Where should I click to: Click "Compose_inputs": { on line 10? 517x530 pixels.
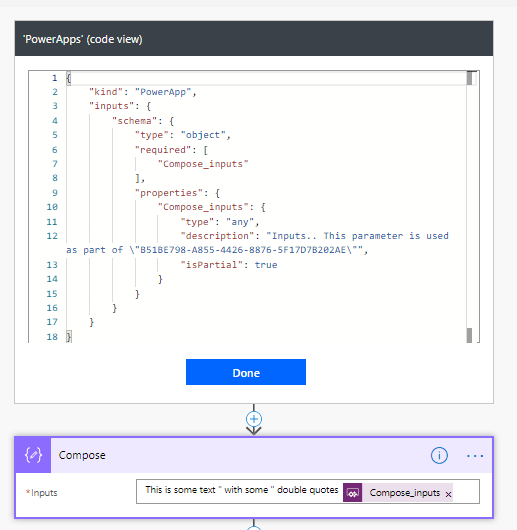click(212, 207)
